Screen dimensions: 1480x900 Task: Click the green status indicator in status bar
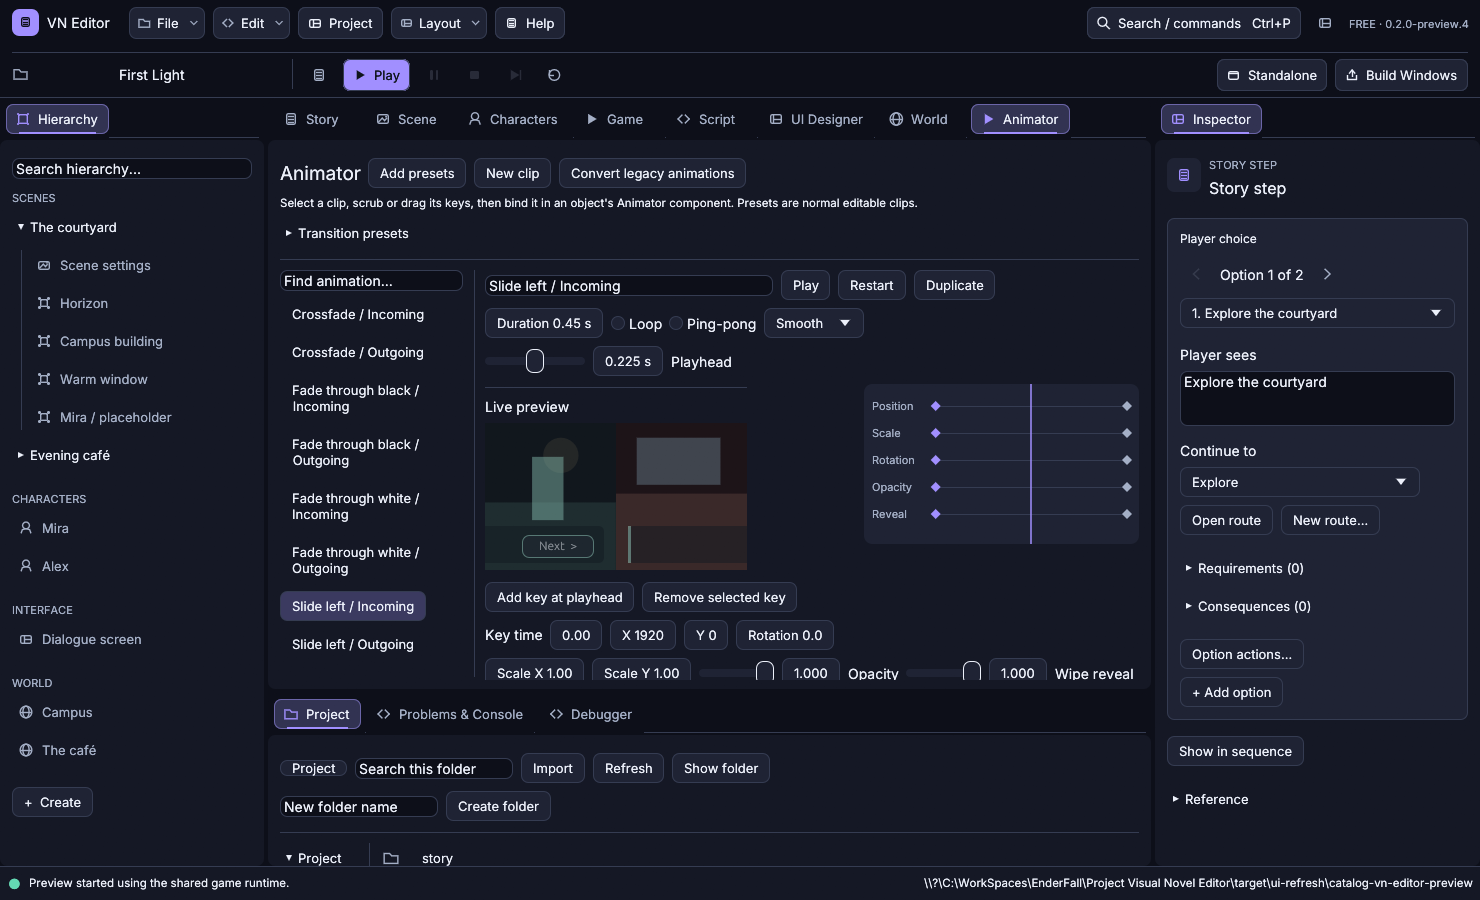(x=14, y=883)
